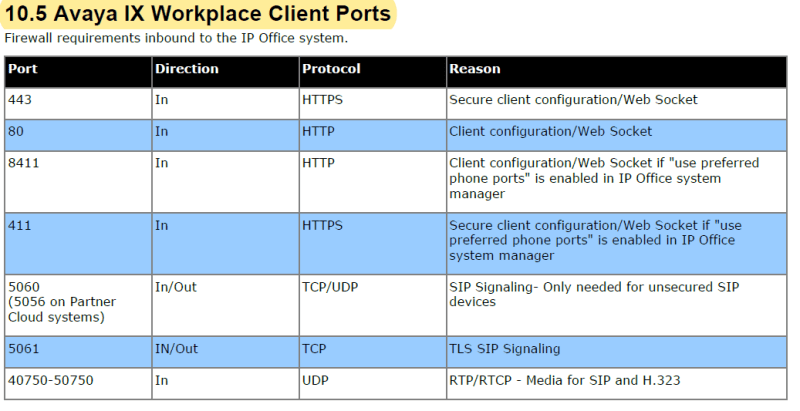Screen dimensions: 800x411
Task: Select the "In" direction cell in the 40750-50750 row
Action: click(225, 383)
